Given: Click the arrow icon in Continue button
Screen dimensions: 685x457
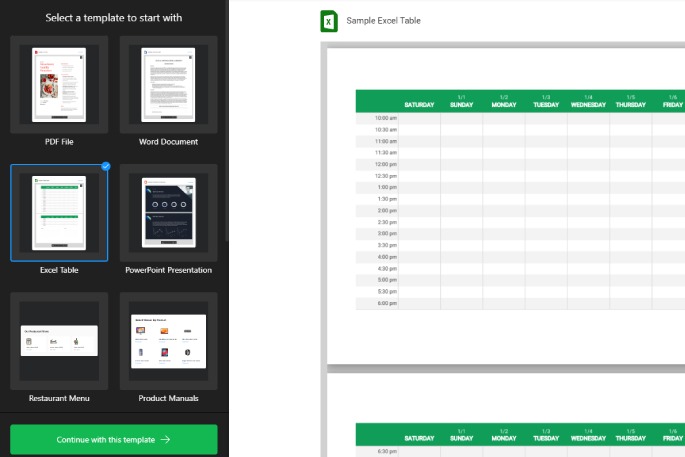Looking at the screenshot, I should 165,439.
